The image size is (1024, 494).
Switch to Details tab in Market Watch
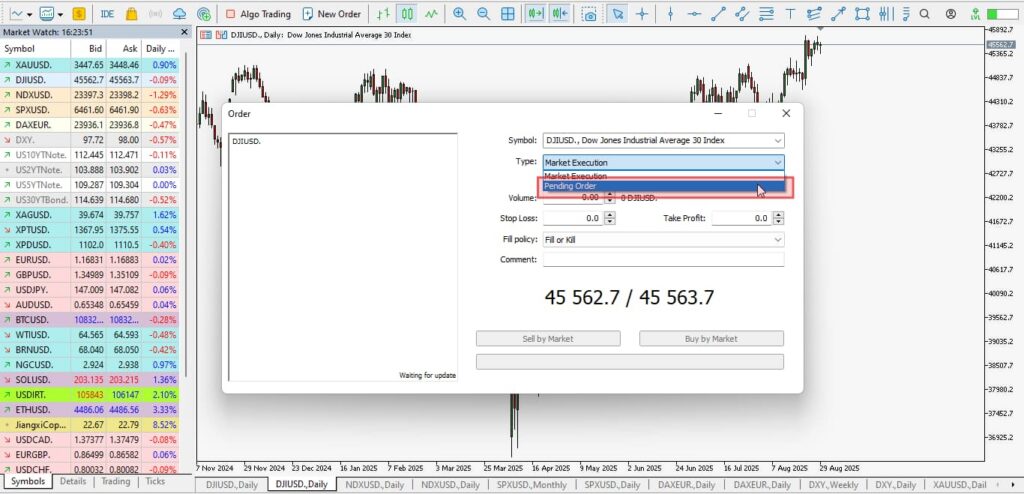pos(73,482)
